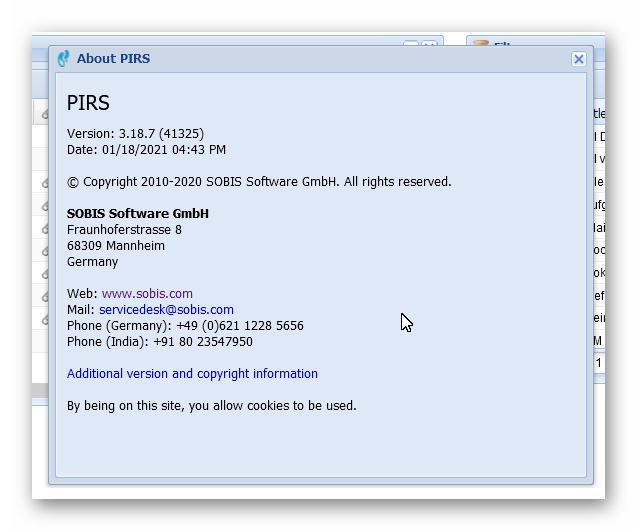The height and width of the screenshot is (531, 637).
Task: Click the large PIRS heading
Action: point(88,103)
